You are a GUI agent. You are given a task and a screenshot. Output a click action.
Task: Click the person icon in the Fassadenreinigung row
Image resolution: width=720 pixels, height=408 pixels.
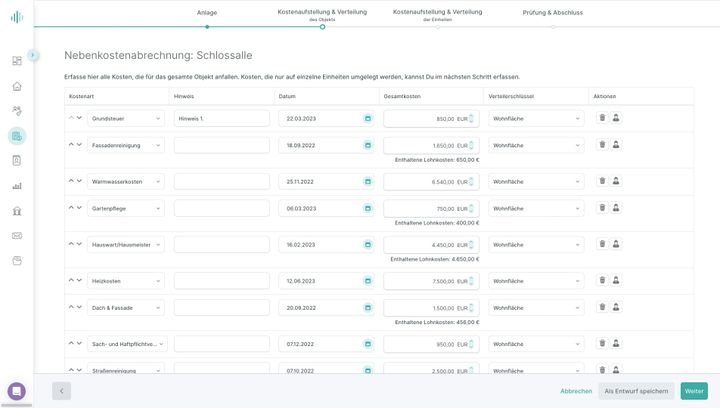[x=616, y=145]
